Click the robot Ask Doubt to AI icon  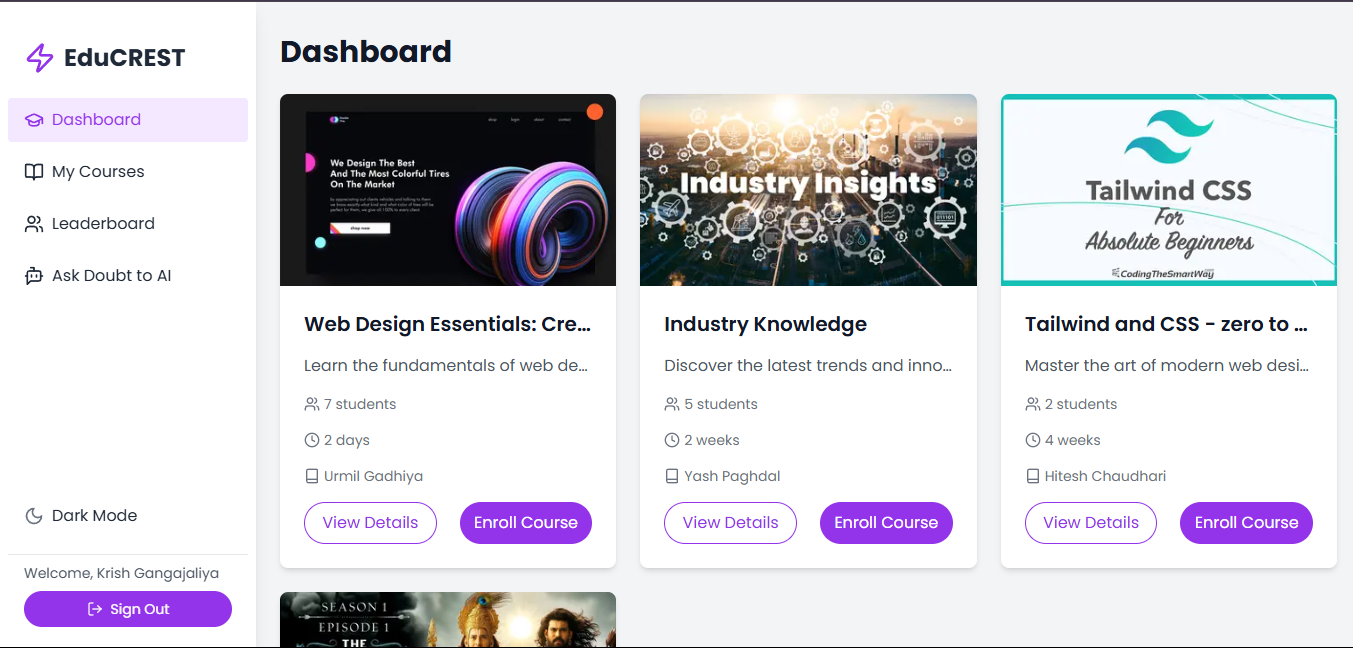[34, 276]
